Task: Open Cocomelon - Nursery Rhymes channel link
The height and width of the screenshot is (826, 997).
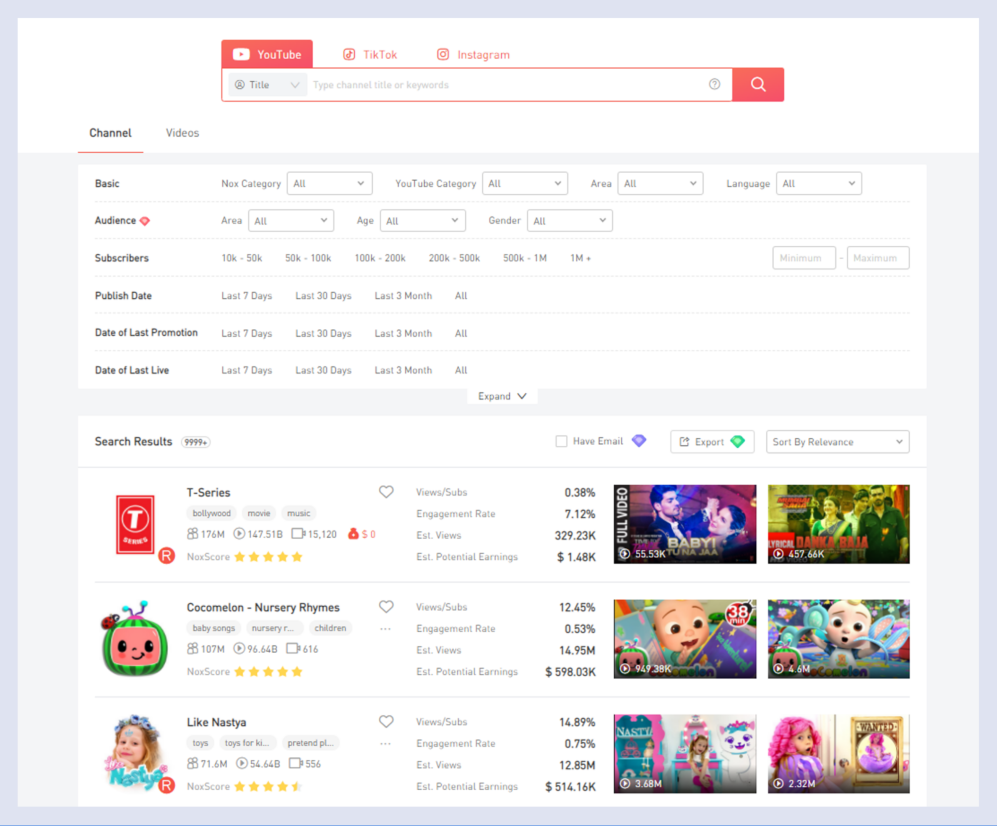Action: pos(263,607)
